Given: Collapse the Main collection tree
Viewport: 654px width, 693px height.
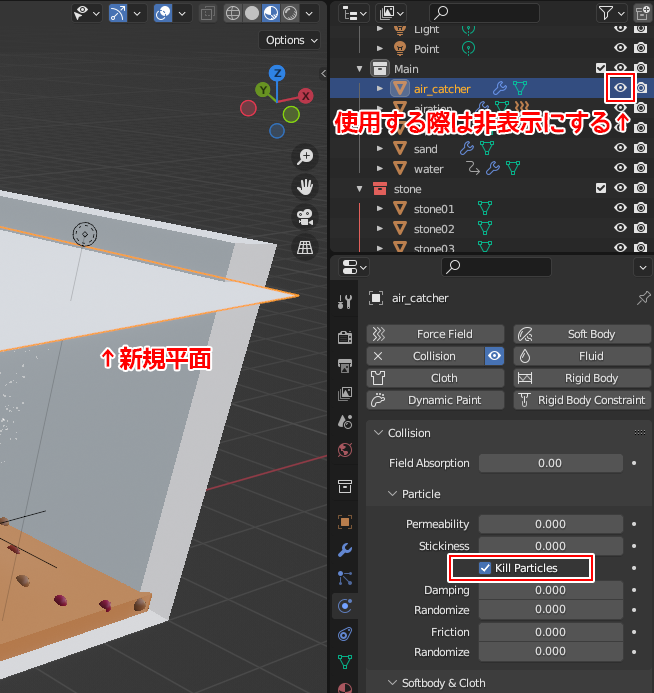Looking at the screenshot, I should pos(360,69).
